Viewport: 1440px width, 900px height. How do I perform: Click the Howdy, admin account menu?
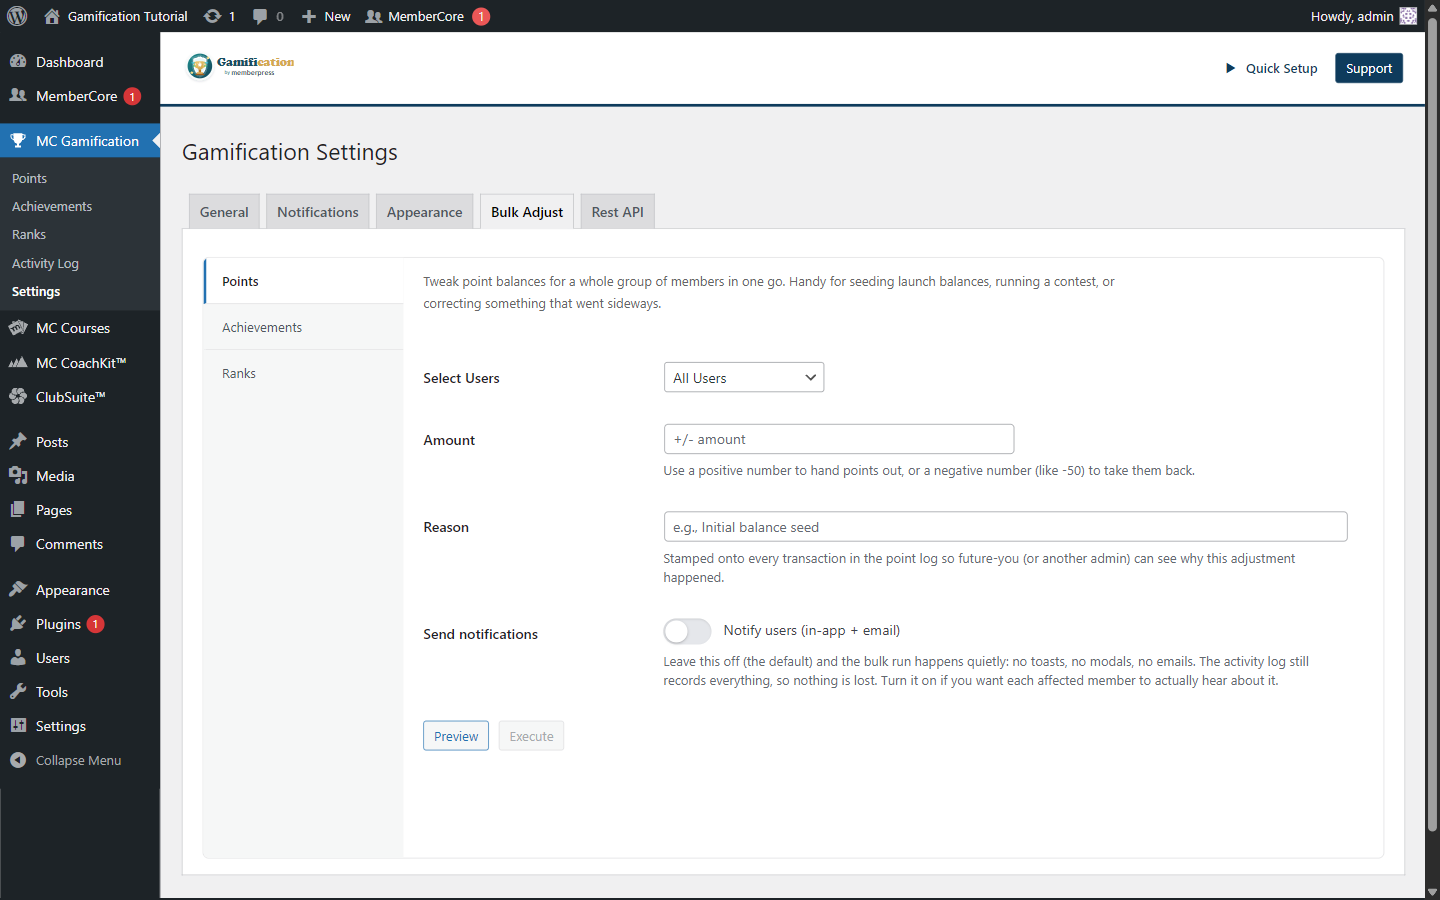[1363, 16]
